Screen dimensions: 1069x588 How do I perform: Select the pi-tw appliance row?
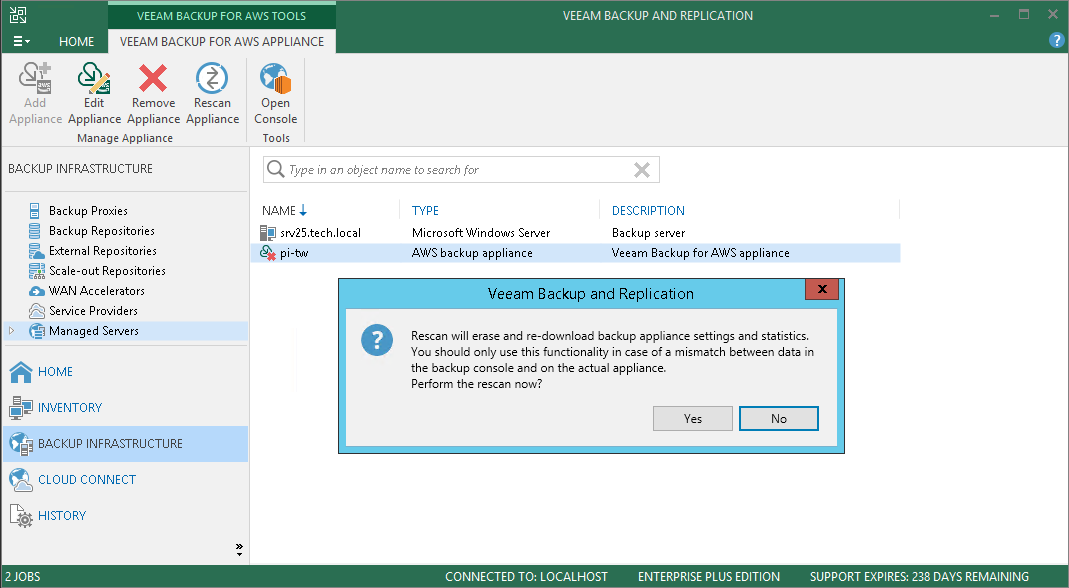point(575,253)
